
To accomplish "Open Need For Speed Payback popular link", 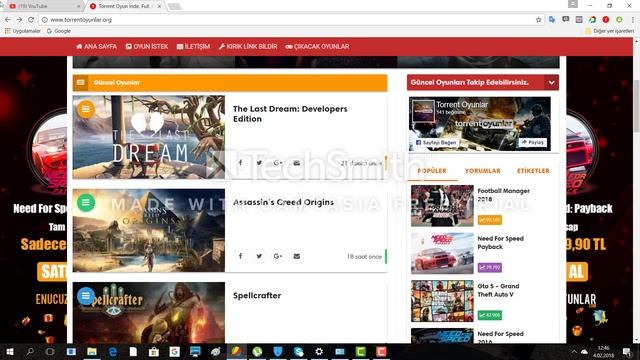I will click(500, 242).
